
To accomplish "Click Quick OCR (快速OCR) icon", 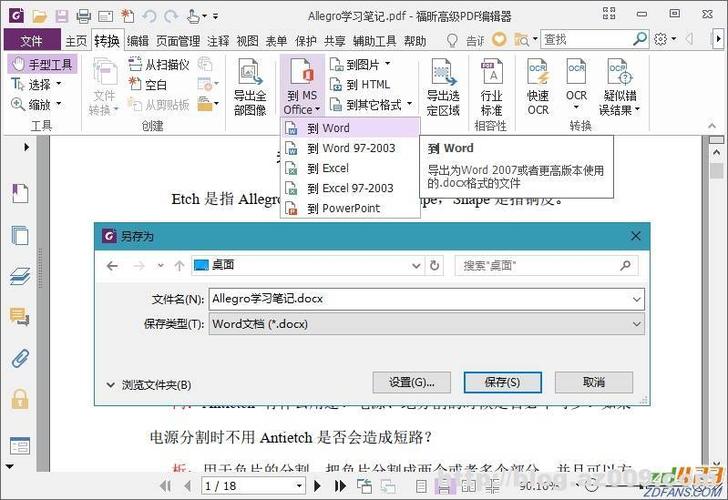I will pos(538,87).
